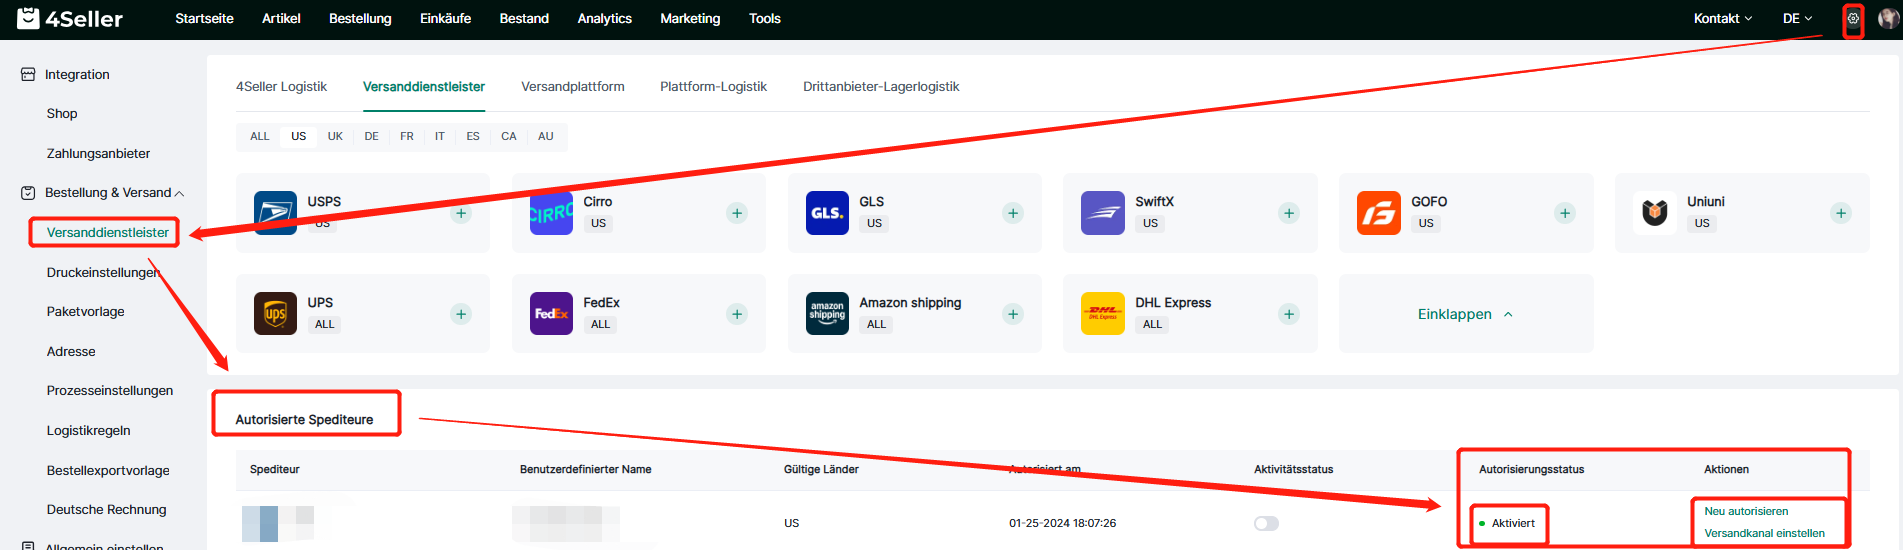Image resolution: width=1903 pixels, height=550 pixels.
Task: Click the SwiftX plus icon
Action: click(x=1289, y=213)
